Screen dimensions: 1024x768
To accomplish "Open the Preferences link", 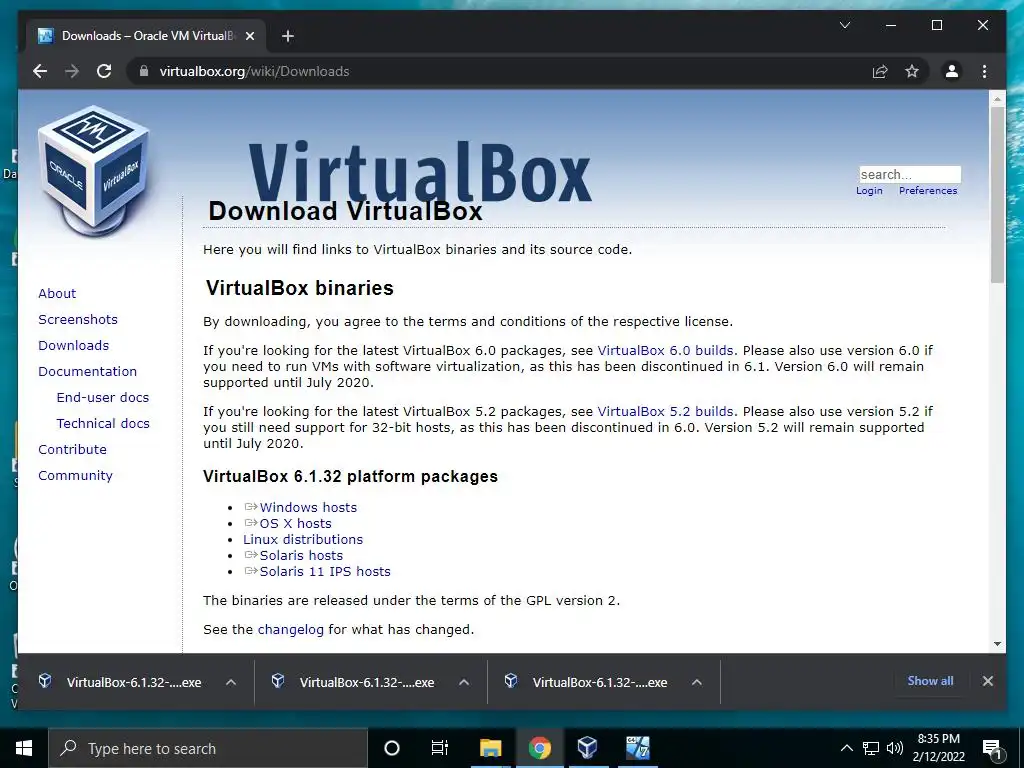I will (x=927, y=191).
